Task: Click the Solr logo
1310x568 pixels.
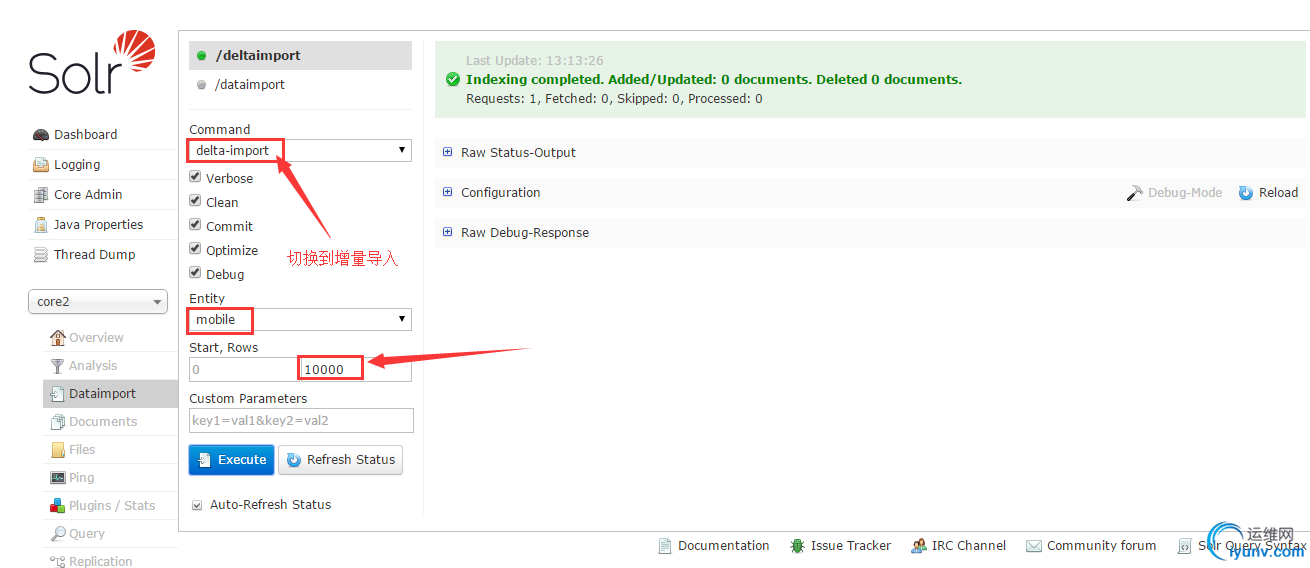Action: click(x=92, y=62)
